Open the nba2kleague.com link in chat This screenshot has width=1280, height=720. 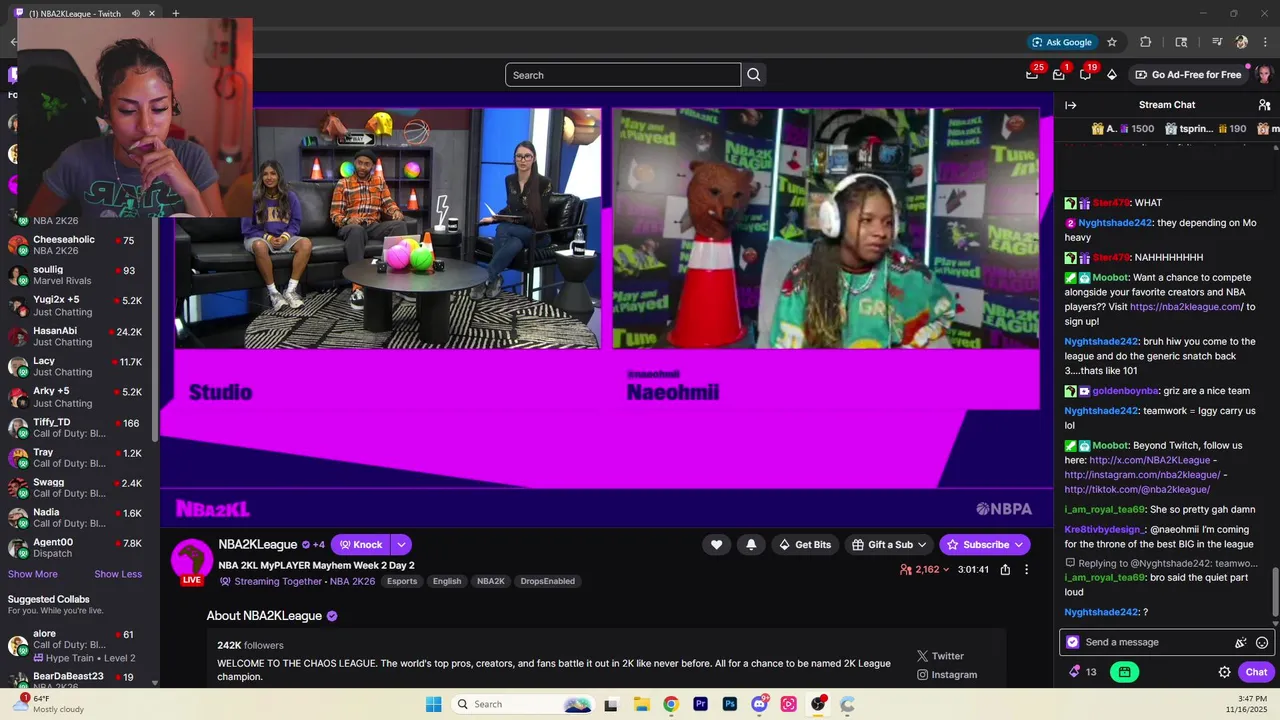1185,307
